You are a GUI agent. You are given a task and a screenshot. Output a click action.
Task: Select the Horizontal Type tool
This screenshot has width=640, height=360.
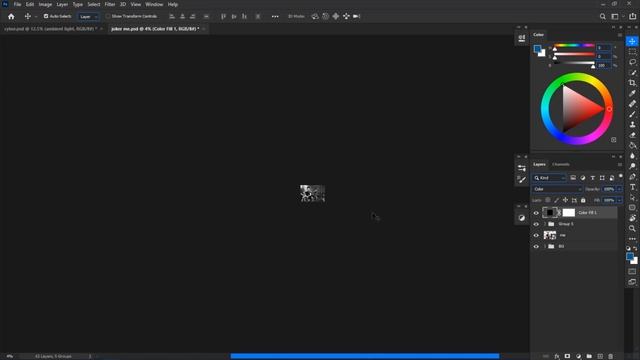tap(632, 187)
